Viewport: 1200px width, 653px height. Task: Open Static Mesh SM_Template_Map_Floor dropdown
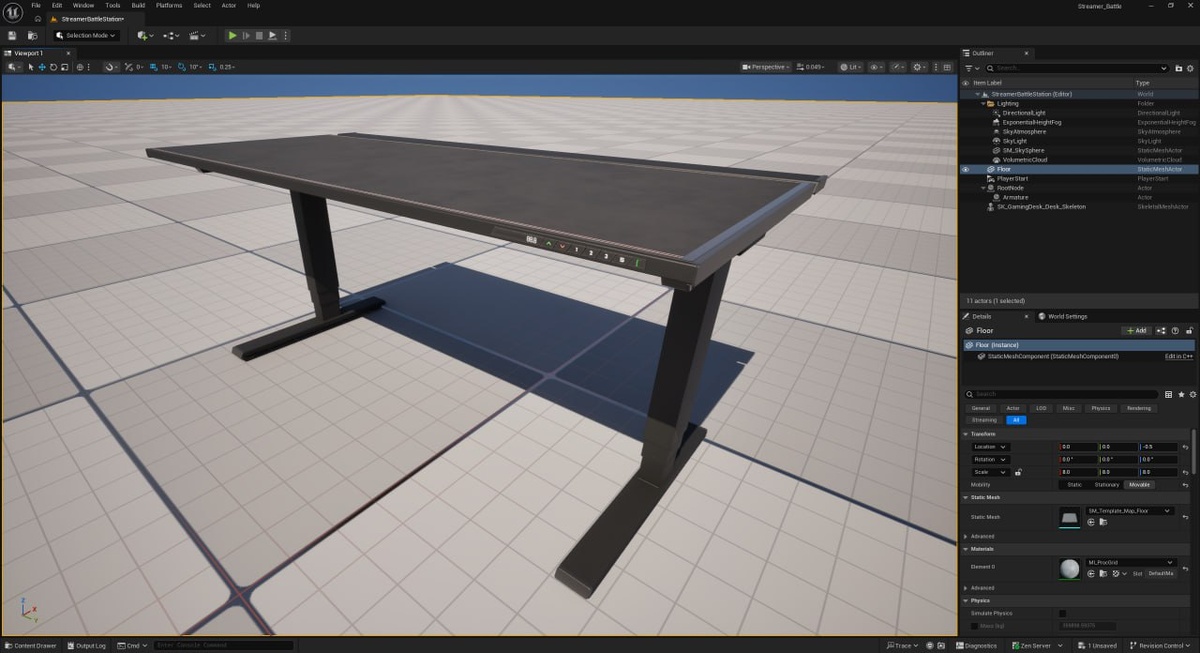(x=1130, y=511)
